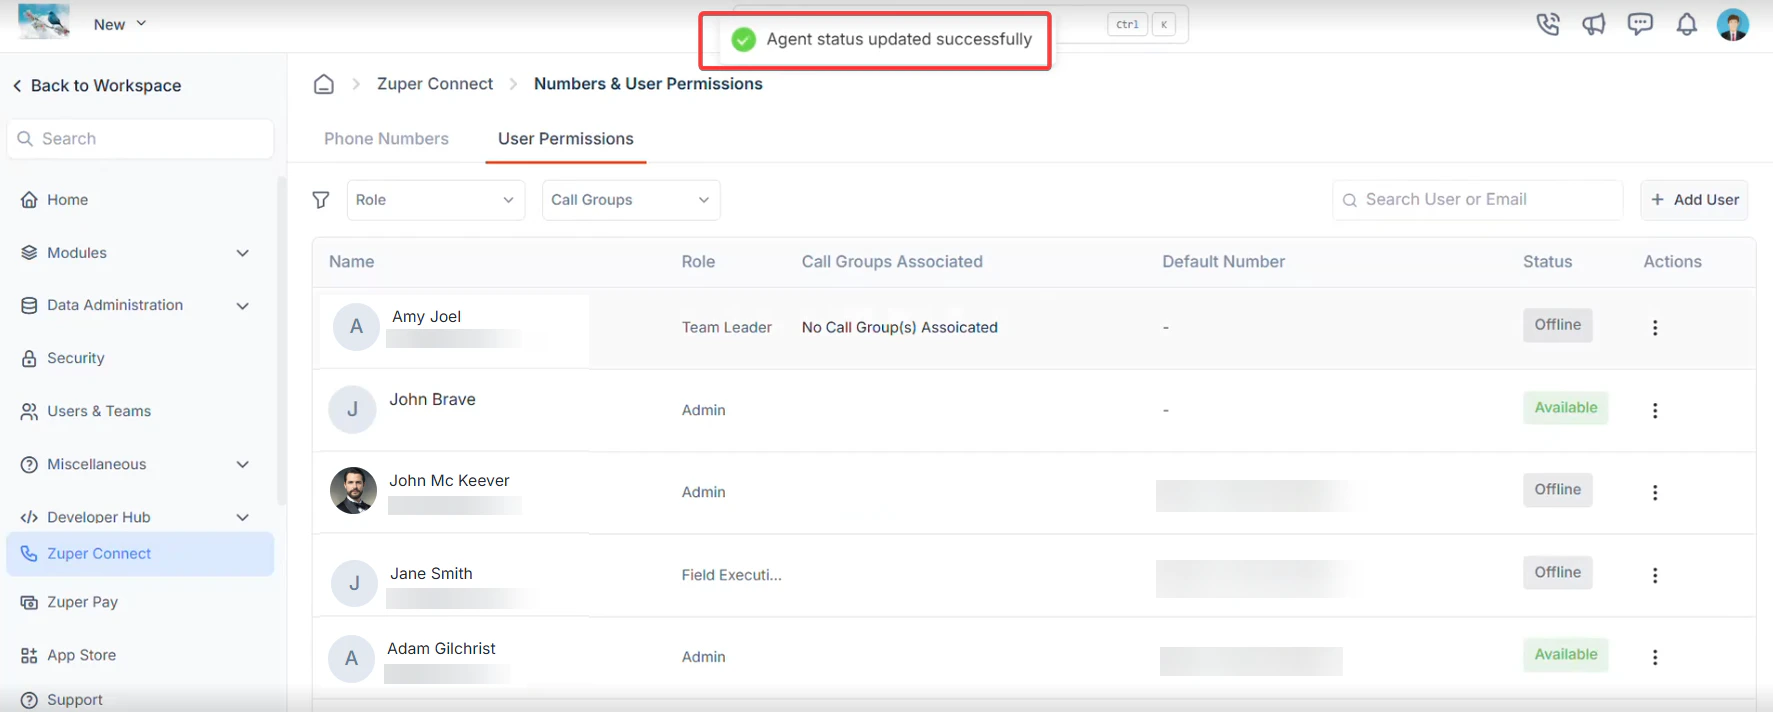Click the filter funnel icon
Screen dimensions: 1773x712
coord(321,200)
